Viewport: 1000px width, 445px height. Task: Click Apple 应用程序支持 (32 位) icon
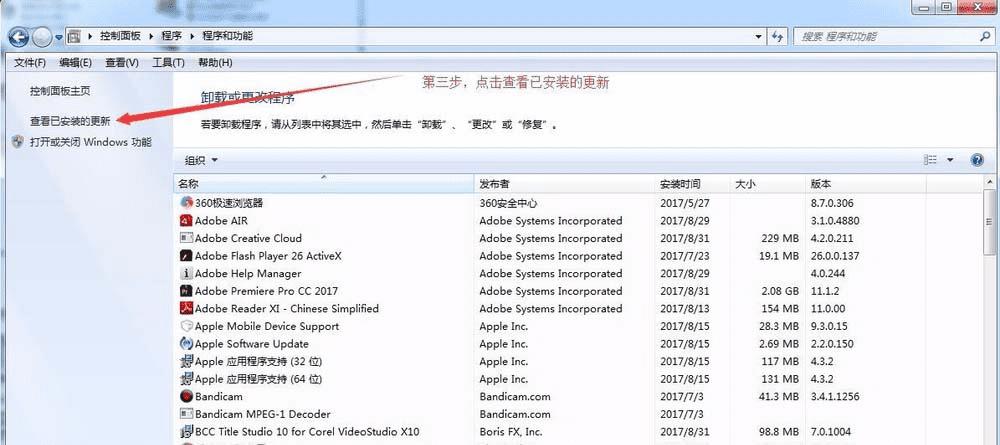coord(186,361)
